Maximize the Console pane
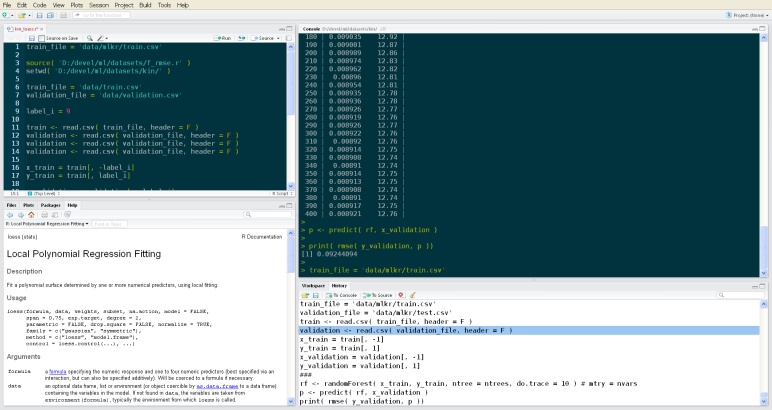This screenshot has height=410, width=772. (x=762, y=29)
